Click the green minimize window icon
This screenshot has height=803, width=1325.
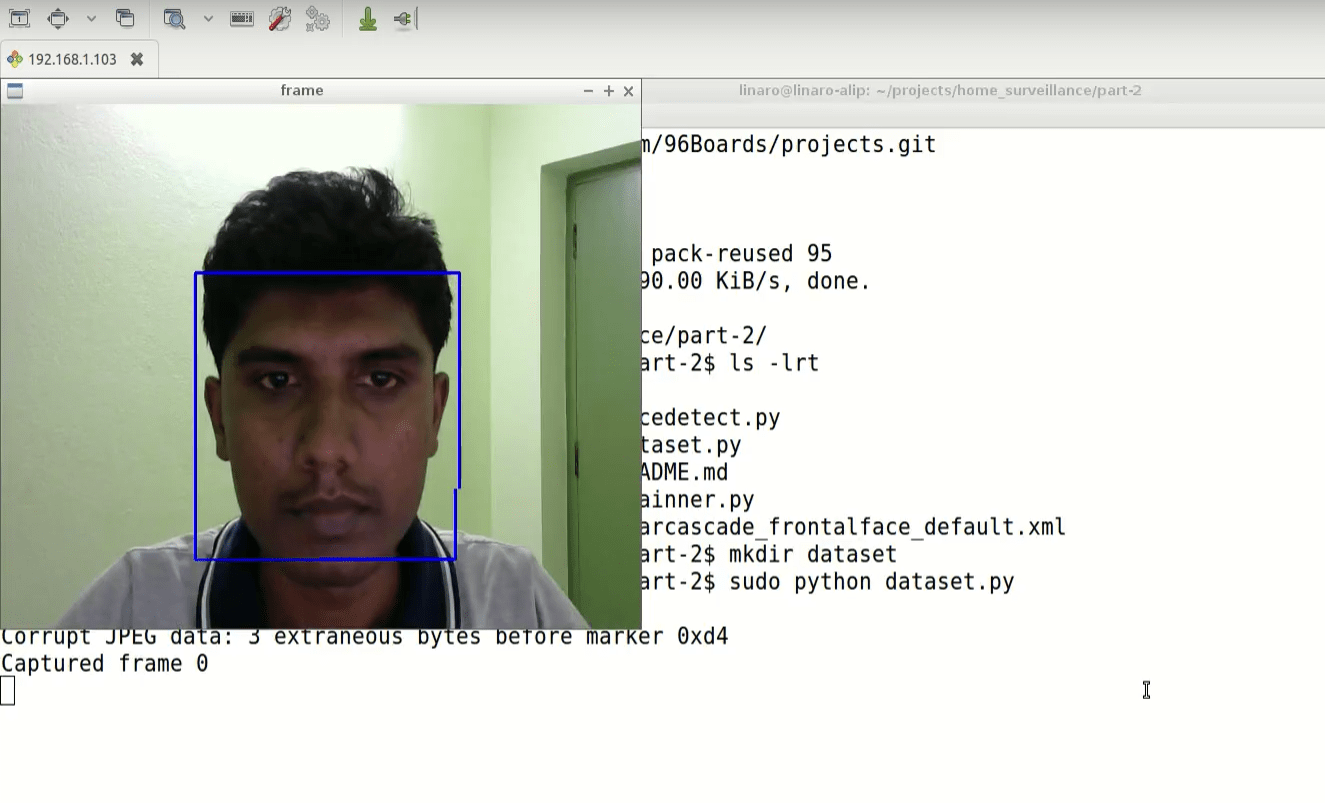coord(368,18)
